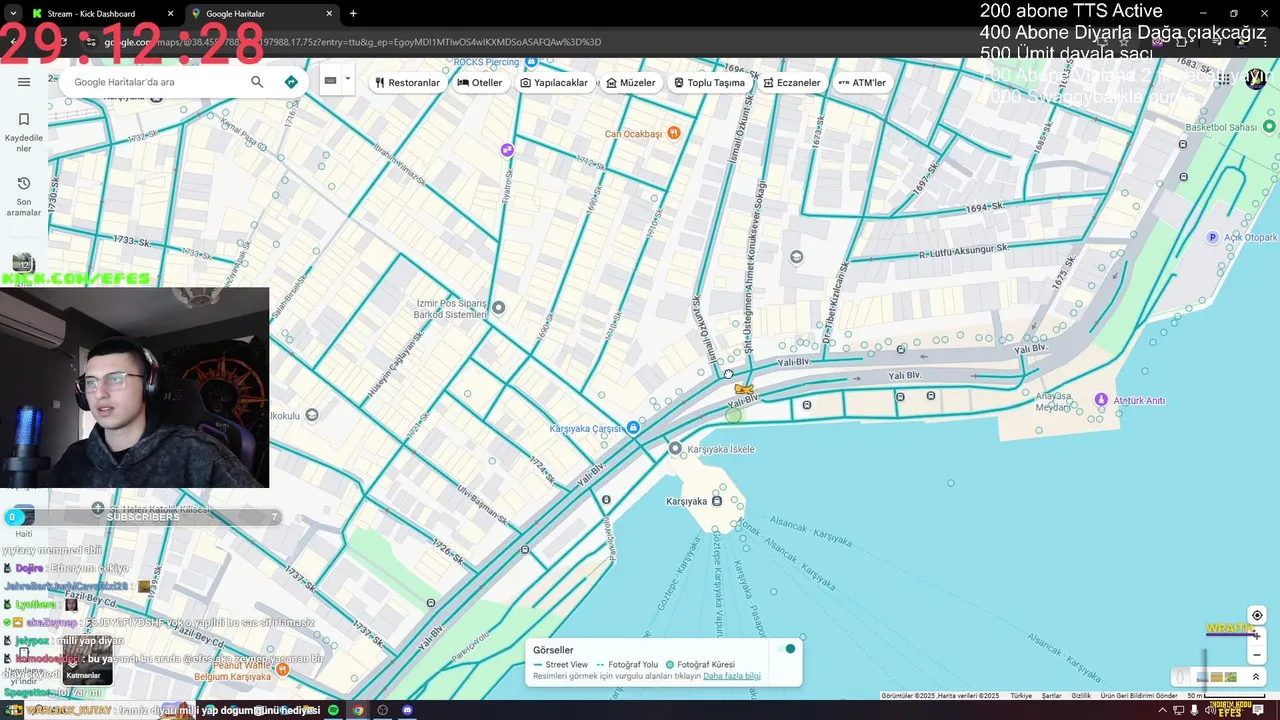
Task: Click the search magnifier icon
Action: [x=257, y=82]
